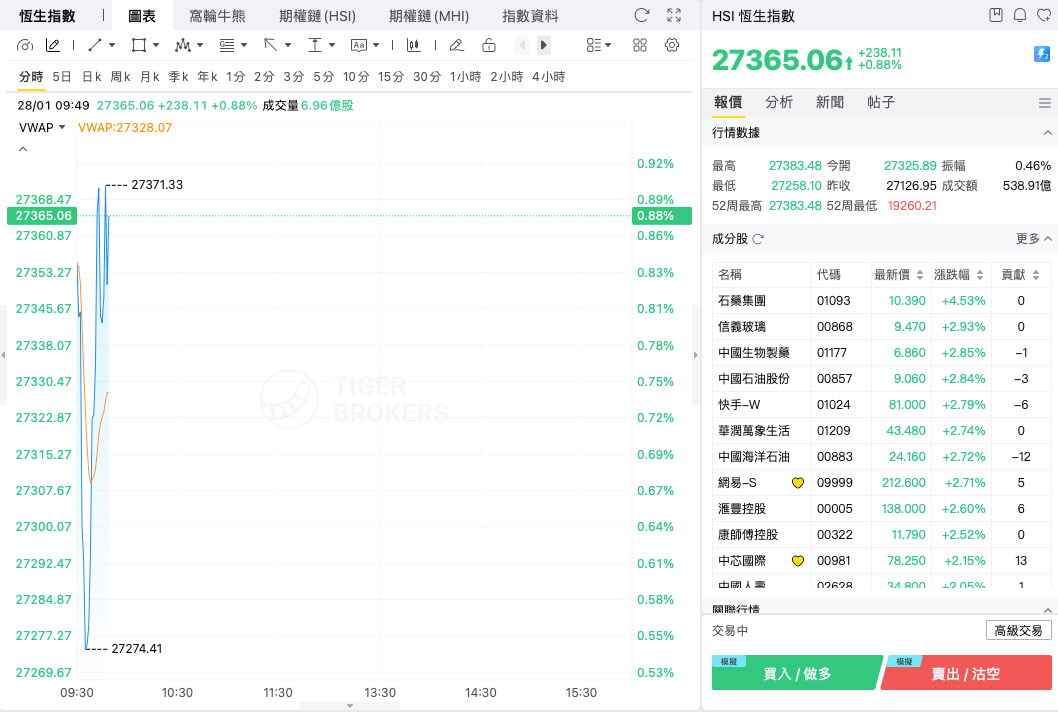Screen dimensions: 1058x714
Task: Expand chart to fullscreen
Action: click(673, 15)
